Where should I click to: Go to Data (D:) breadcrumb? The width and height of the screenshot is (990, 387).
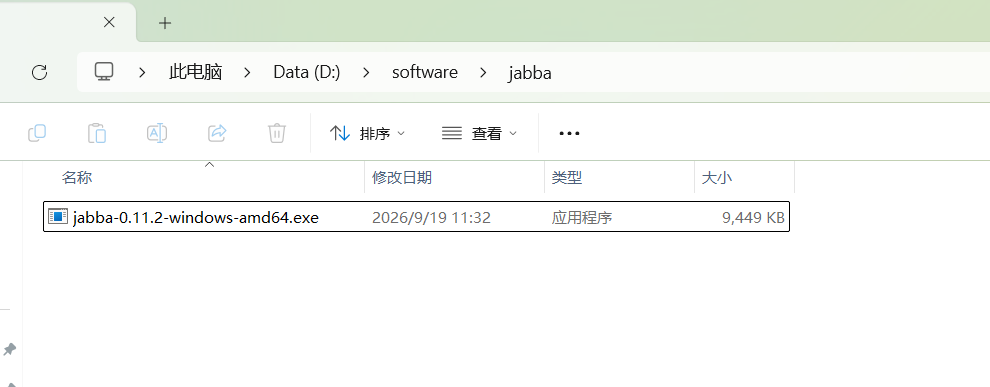[307, 72]
